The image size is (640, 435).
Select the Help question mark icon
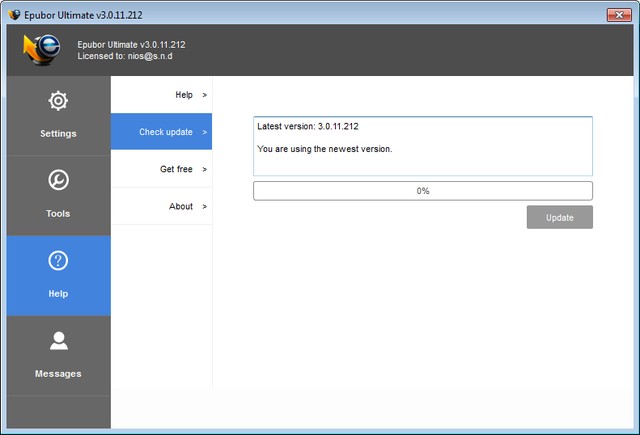(58, 261)
